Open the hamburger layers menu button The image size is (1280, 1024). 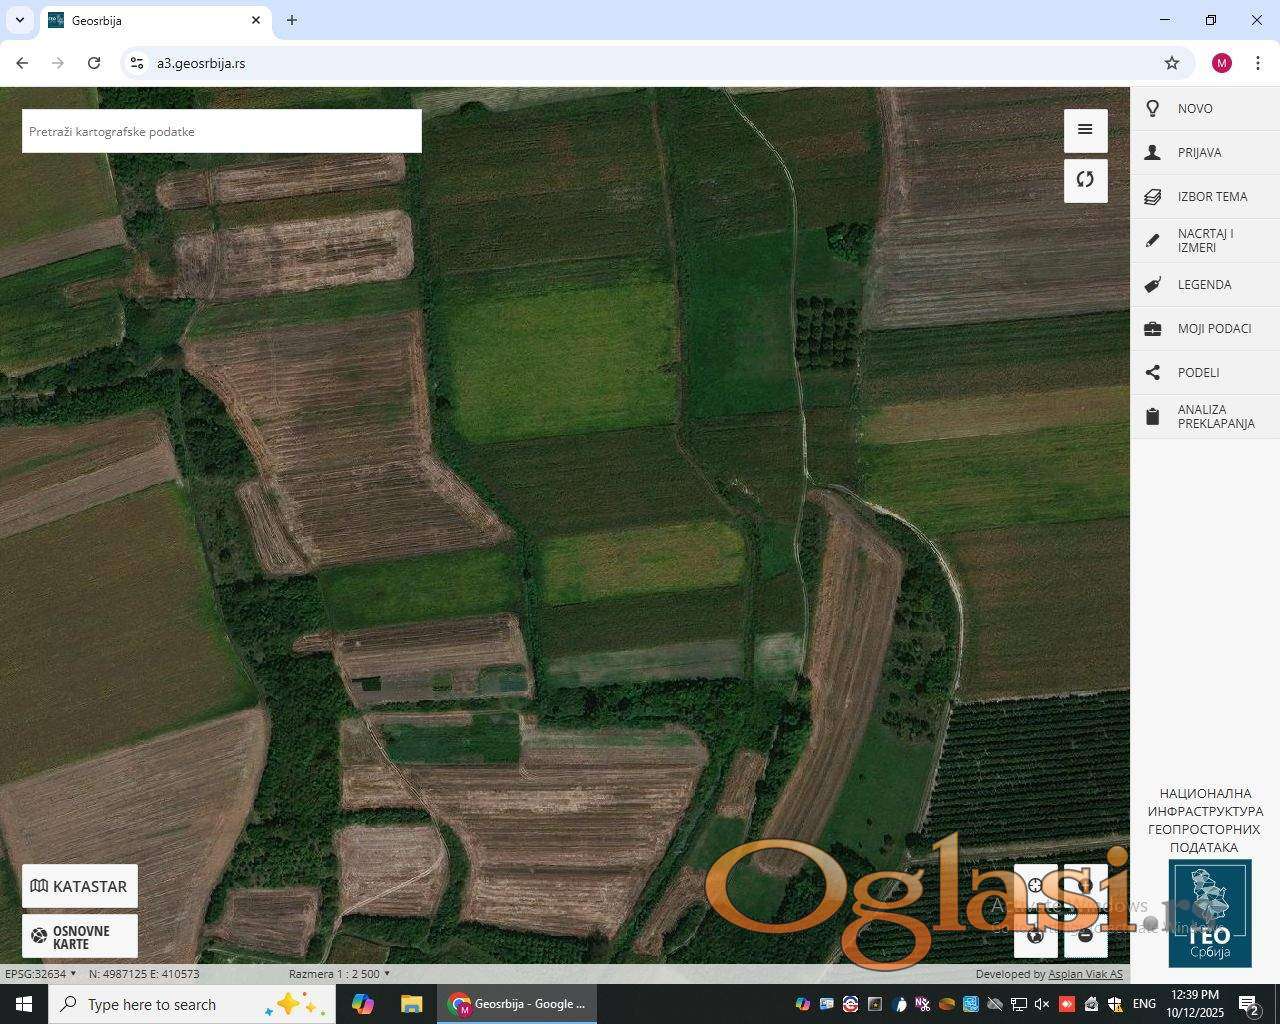point(1085,130)
